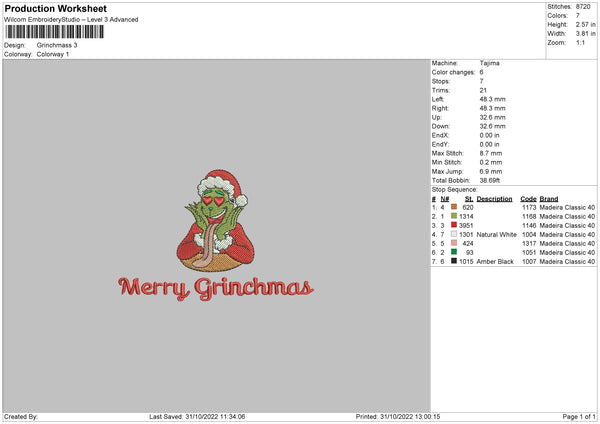The width and height of the screenshot is (600, 424).
Task: Click the Page 1 of 1 label
Action: pyautogui.click(x=579, y=417)
